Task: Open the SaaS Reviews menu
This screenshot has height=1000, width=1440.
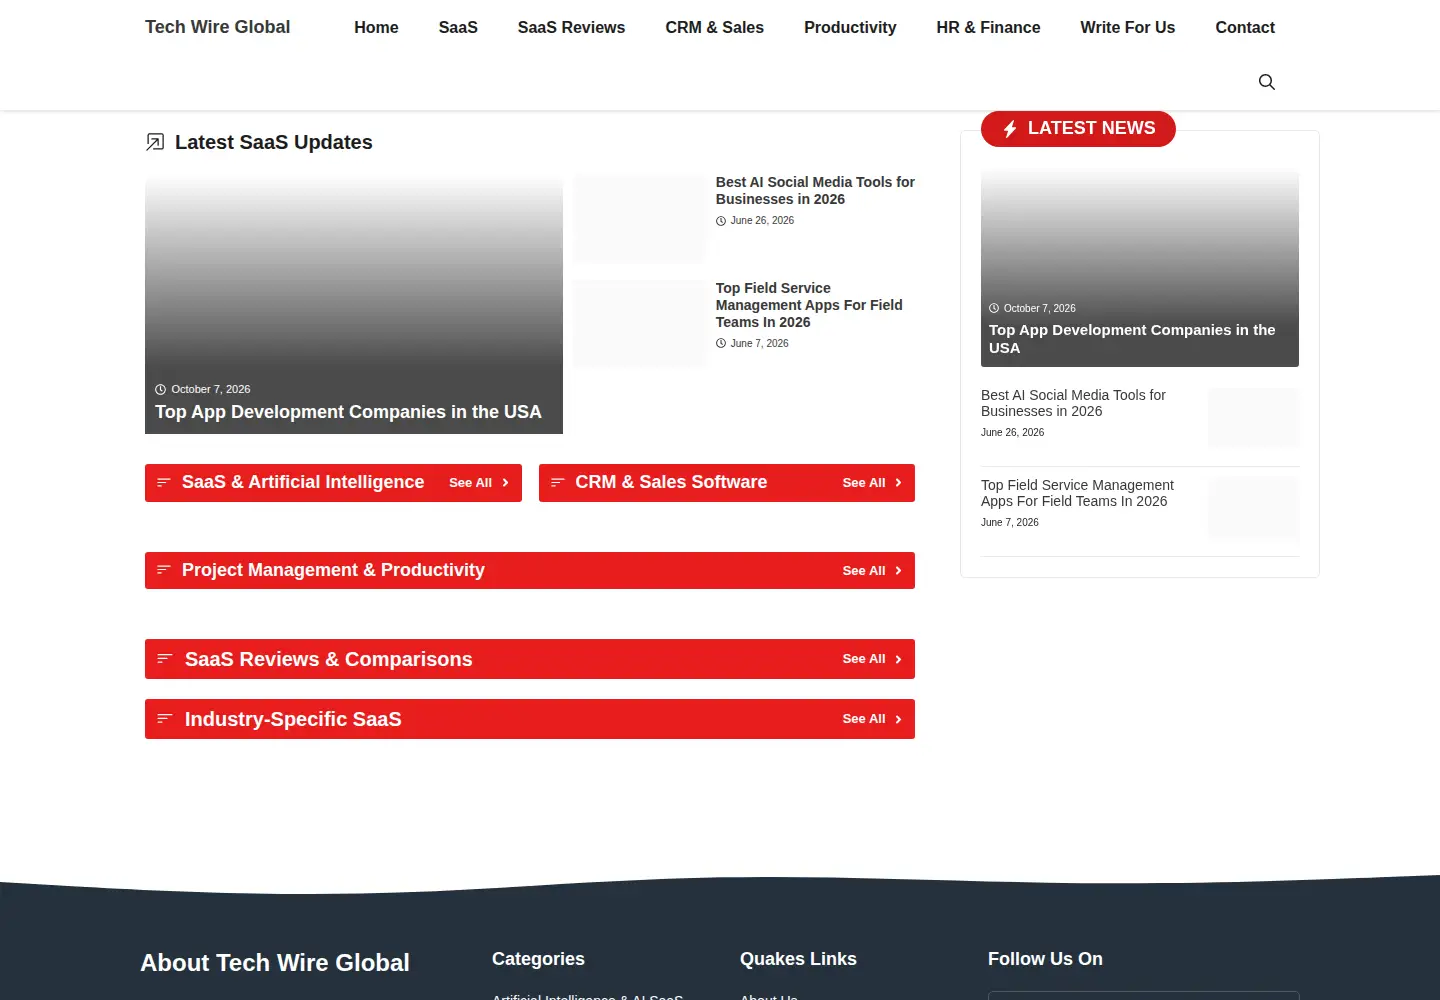Action: point(571,27)
